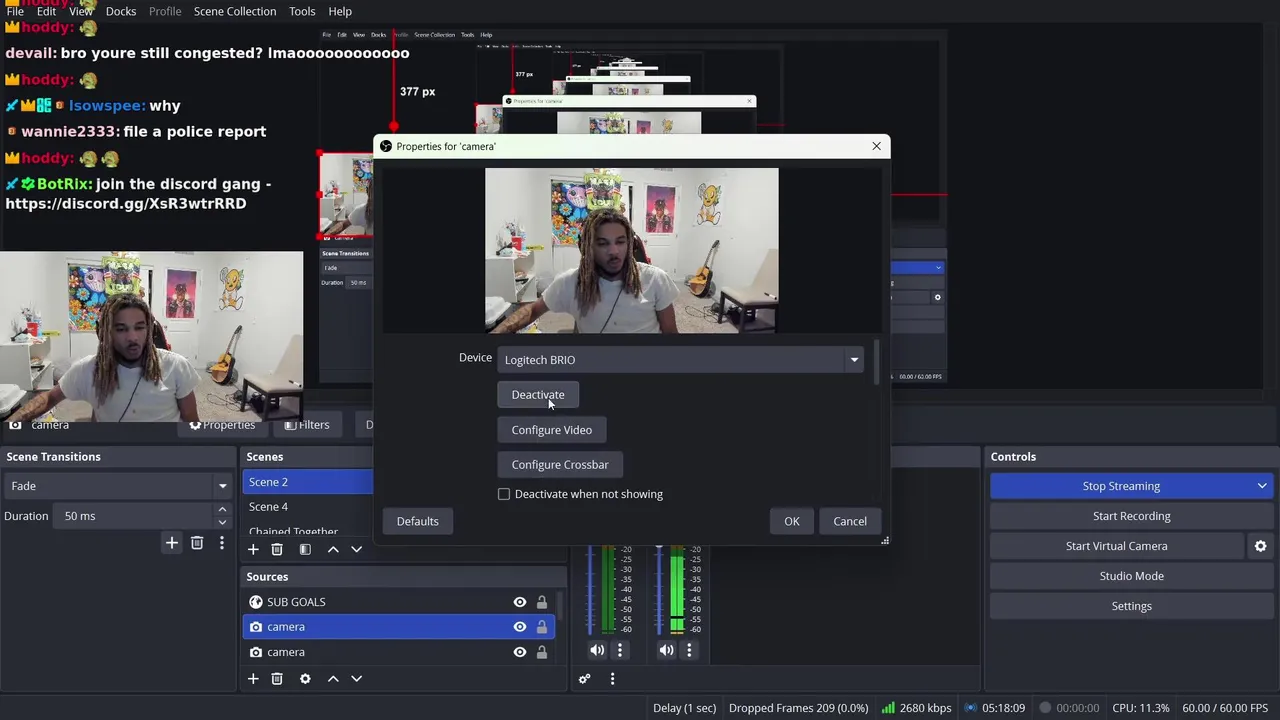This screenshot has width=1280, height=720.
Task: Increase transition Duration with up arrow
Action: 222,510
